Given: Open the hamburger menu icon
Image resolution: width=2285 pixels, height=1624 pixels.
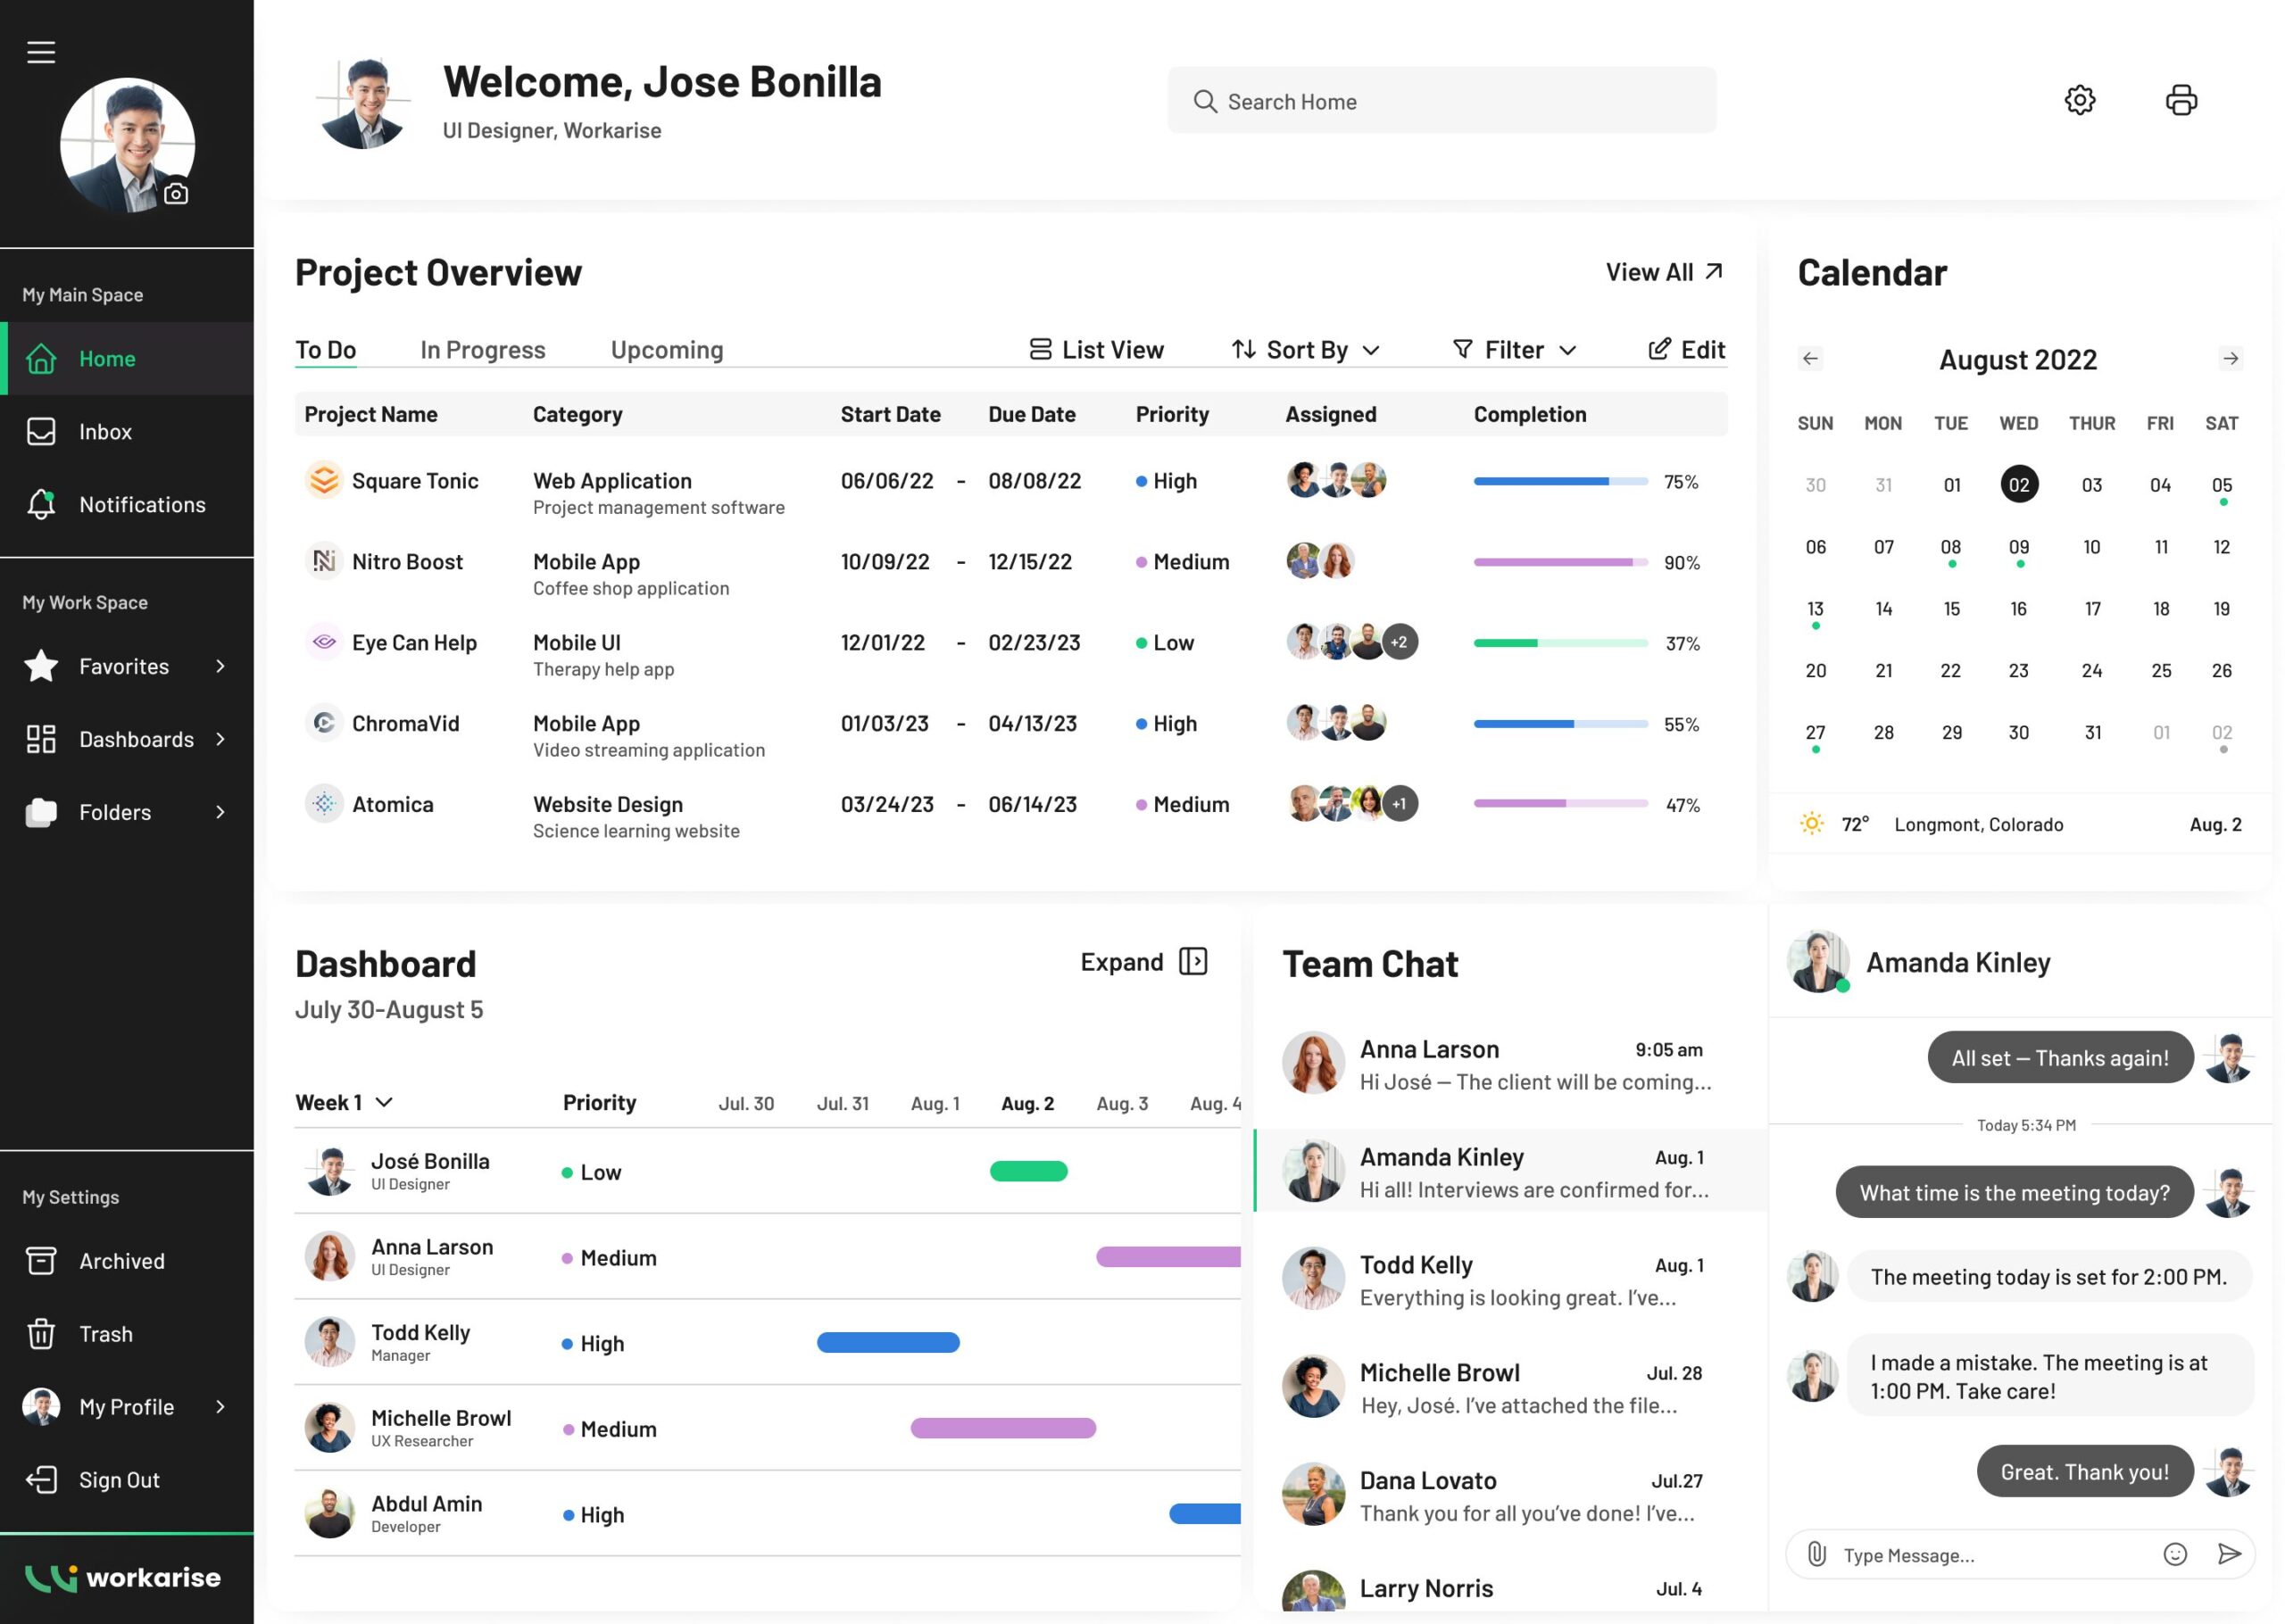Looking at the screenshot, I should [x=41, y=52].
